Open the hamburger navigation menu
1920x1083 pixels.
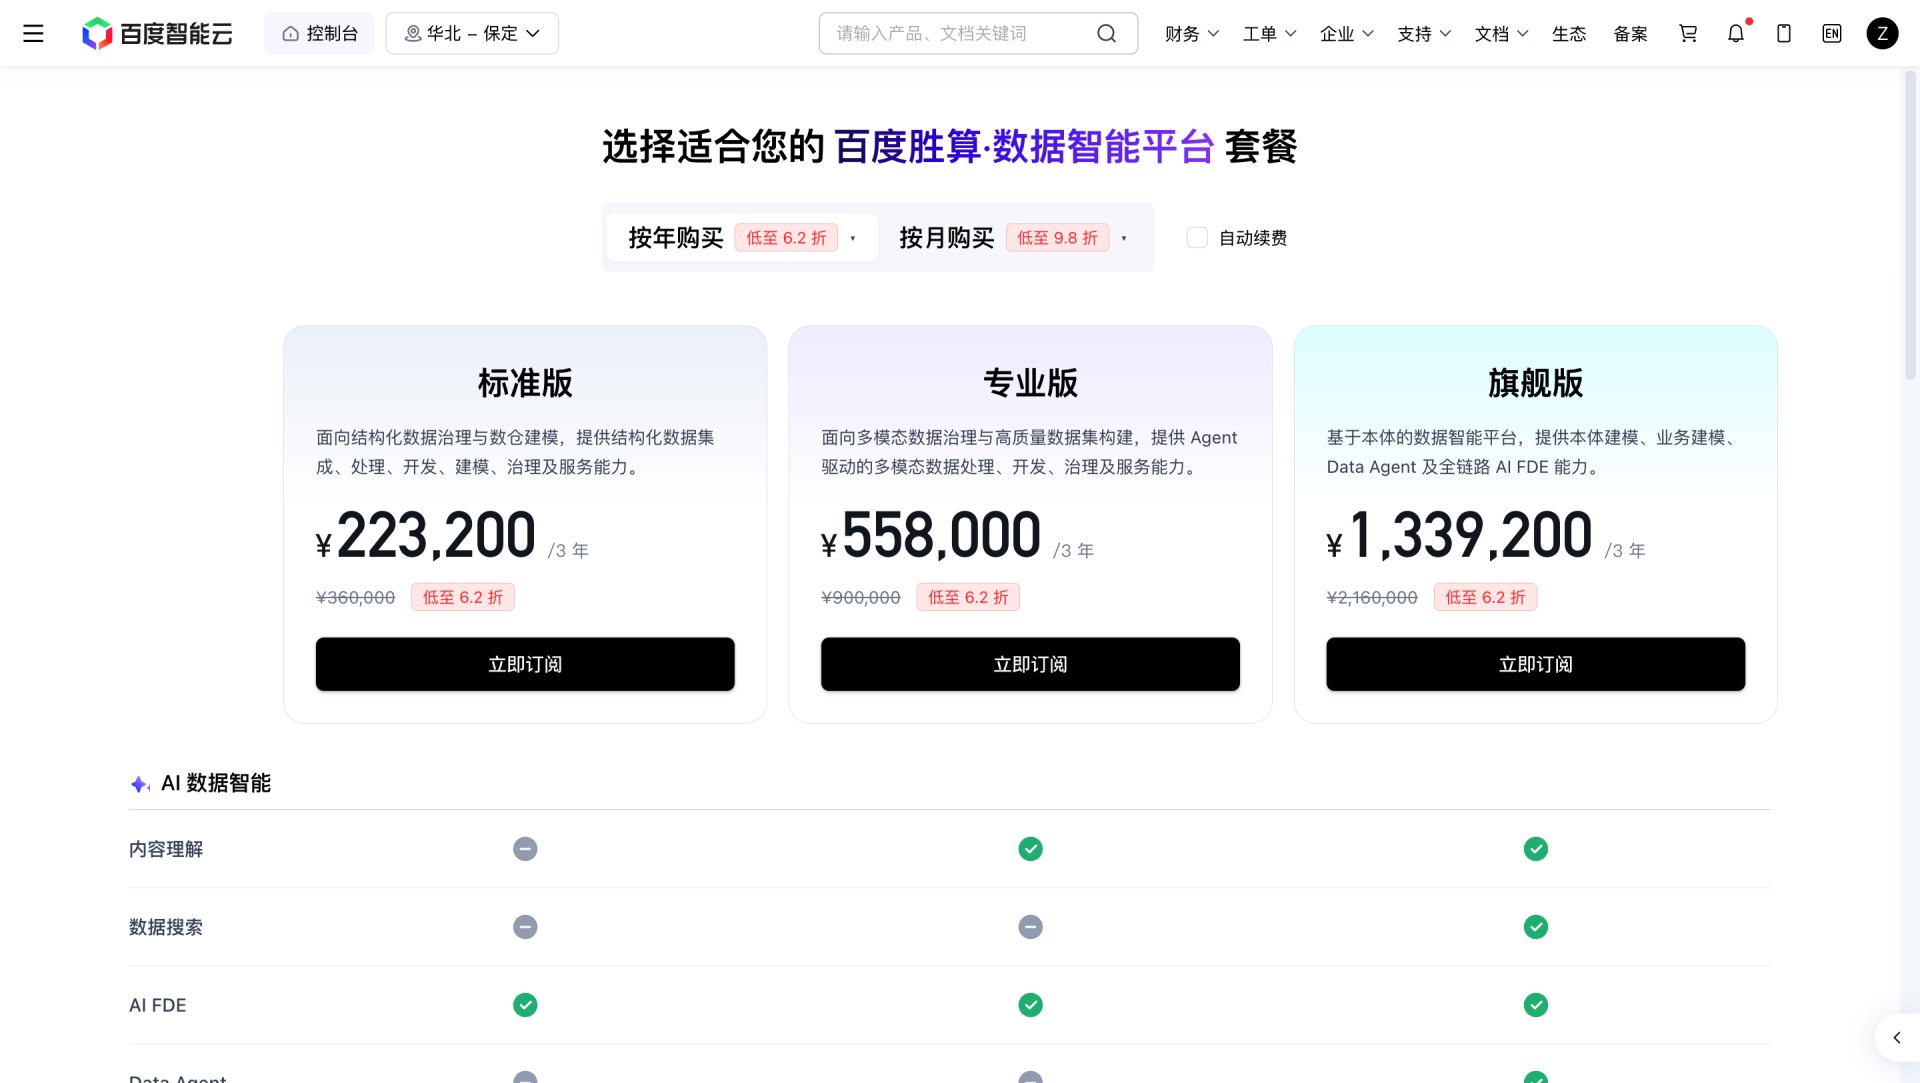click(33, 33)
